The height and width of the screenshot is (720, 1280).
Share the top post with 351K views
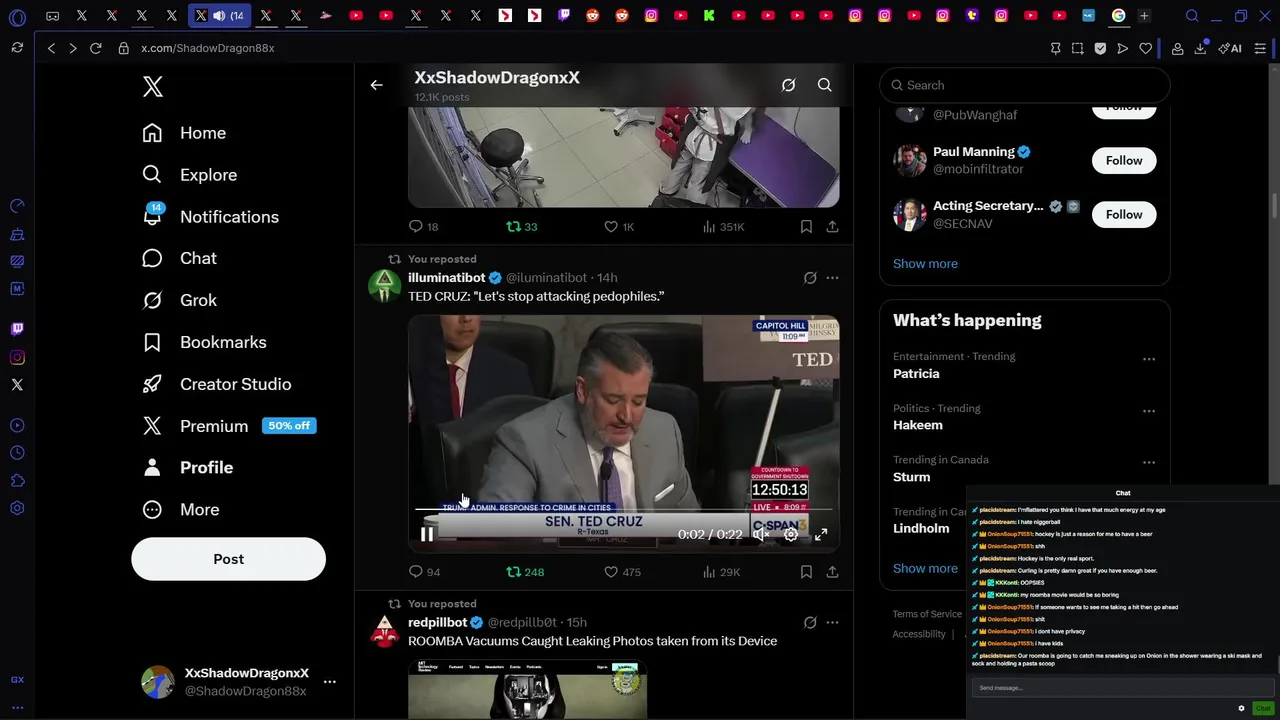pos(832,227)
